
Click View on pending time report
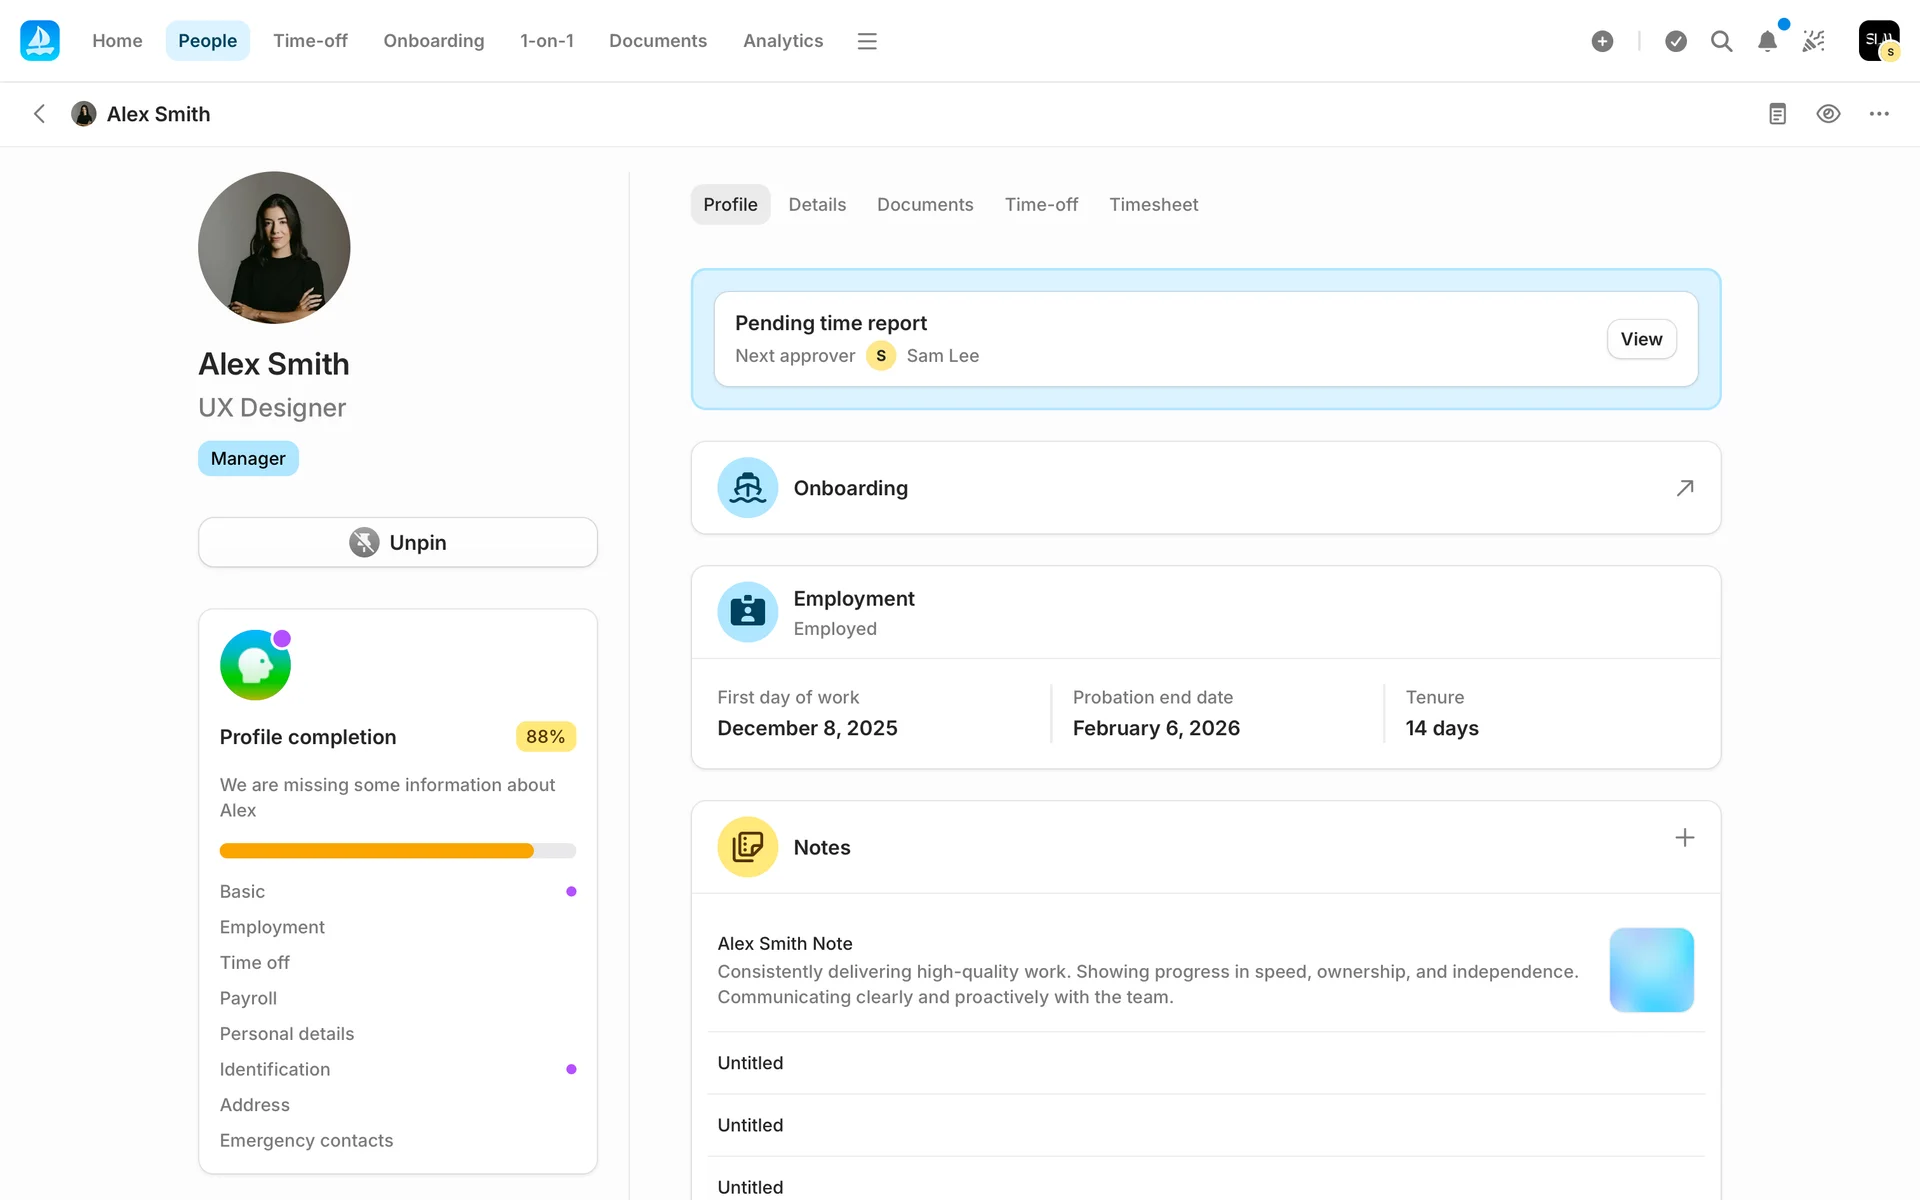pyautogui.click(x=1641, y=339)
